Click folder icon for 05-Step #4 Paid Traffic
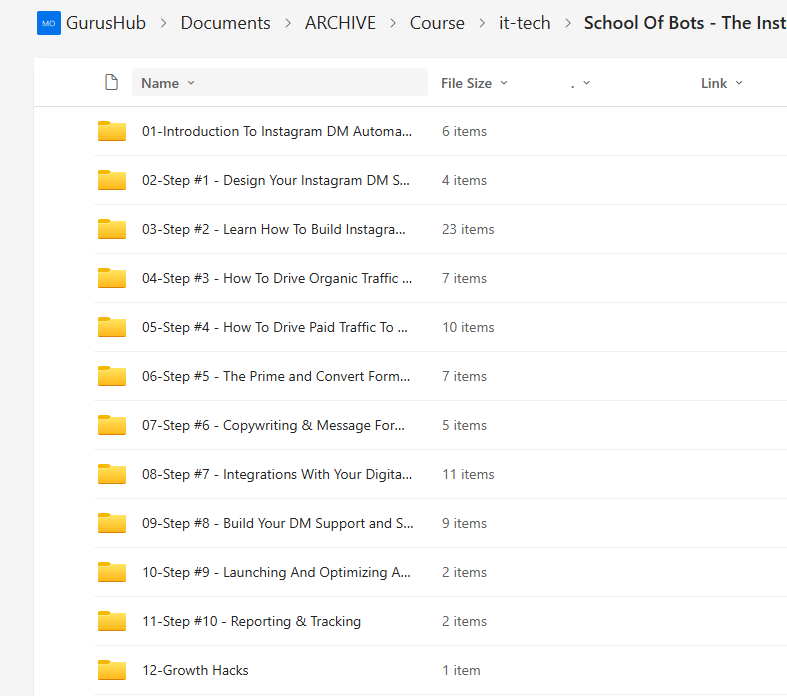Screen dimensions: 787x696 click(112, 327)
